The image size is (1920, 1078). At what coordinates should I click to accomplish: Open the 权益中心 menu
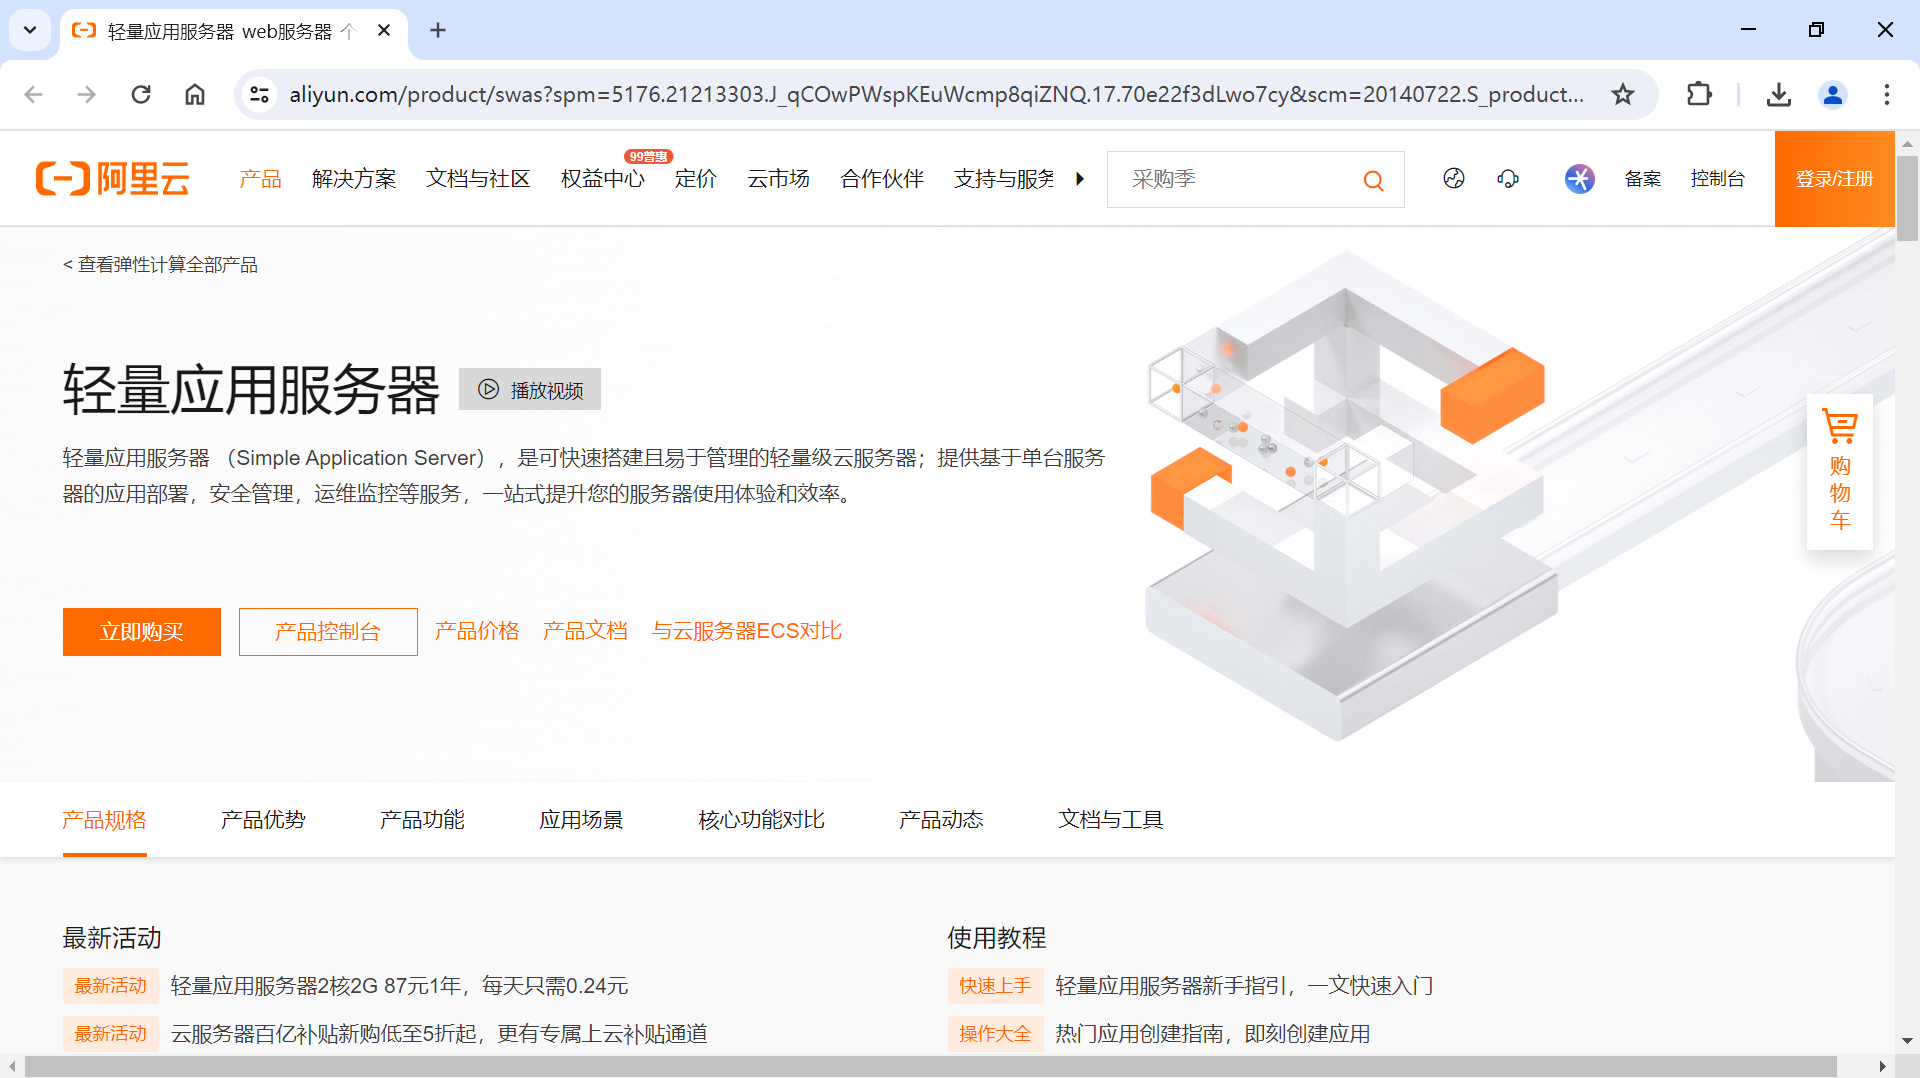(x=603, y=179)
